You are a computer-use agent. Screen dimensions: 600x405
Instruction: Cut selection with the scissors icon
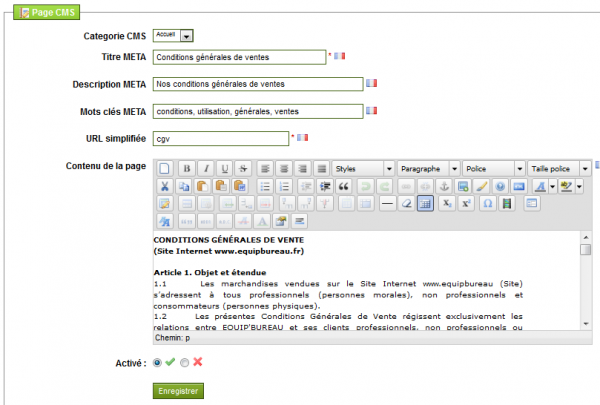pos(165,186)
